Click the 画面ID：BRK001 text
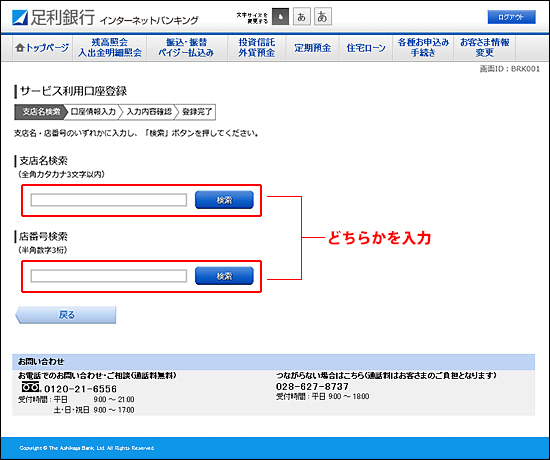The image size is (550, 460). click(x=510, y=69)
